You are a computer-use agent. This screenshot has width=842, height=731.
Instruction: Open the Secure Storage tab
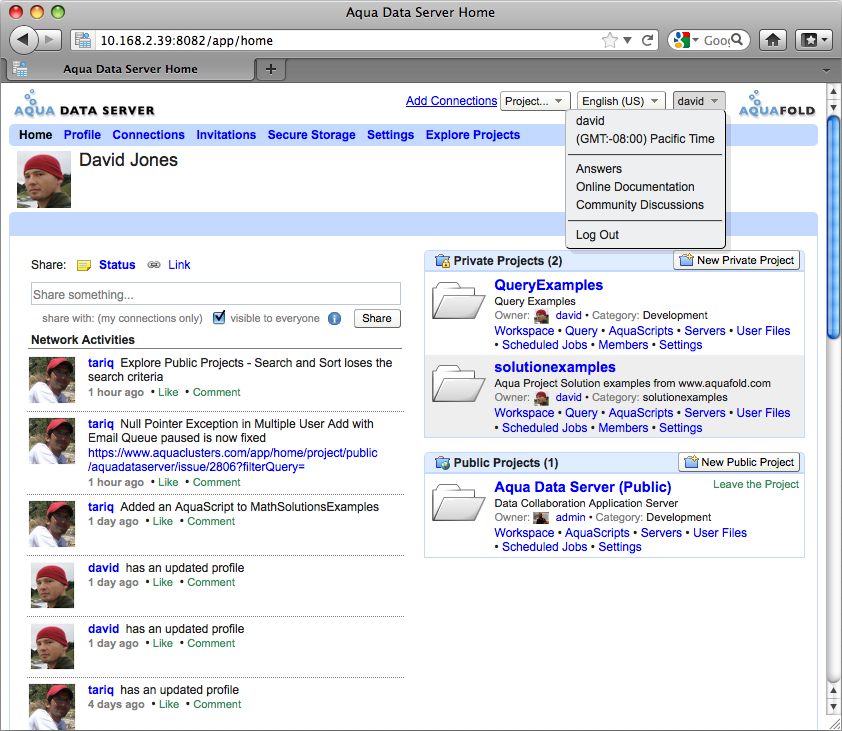point(311,135)
